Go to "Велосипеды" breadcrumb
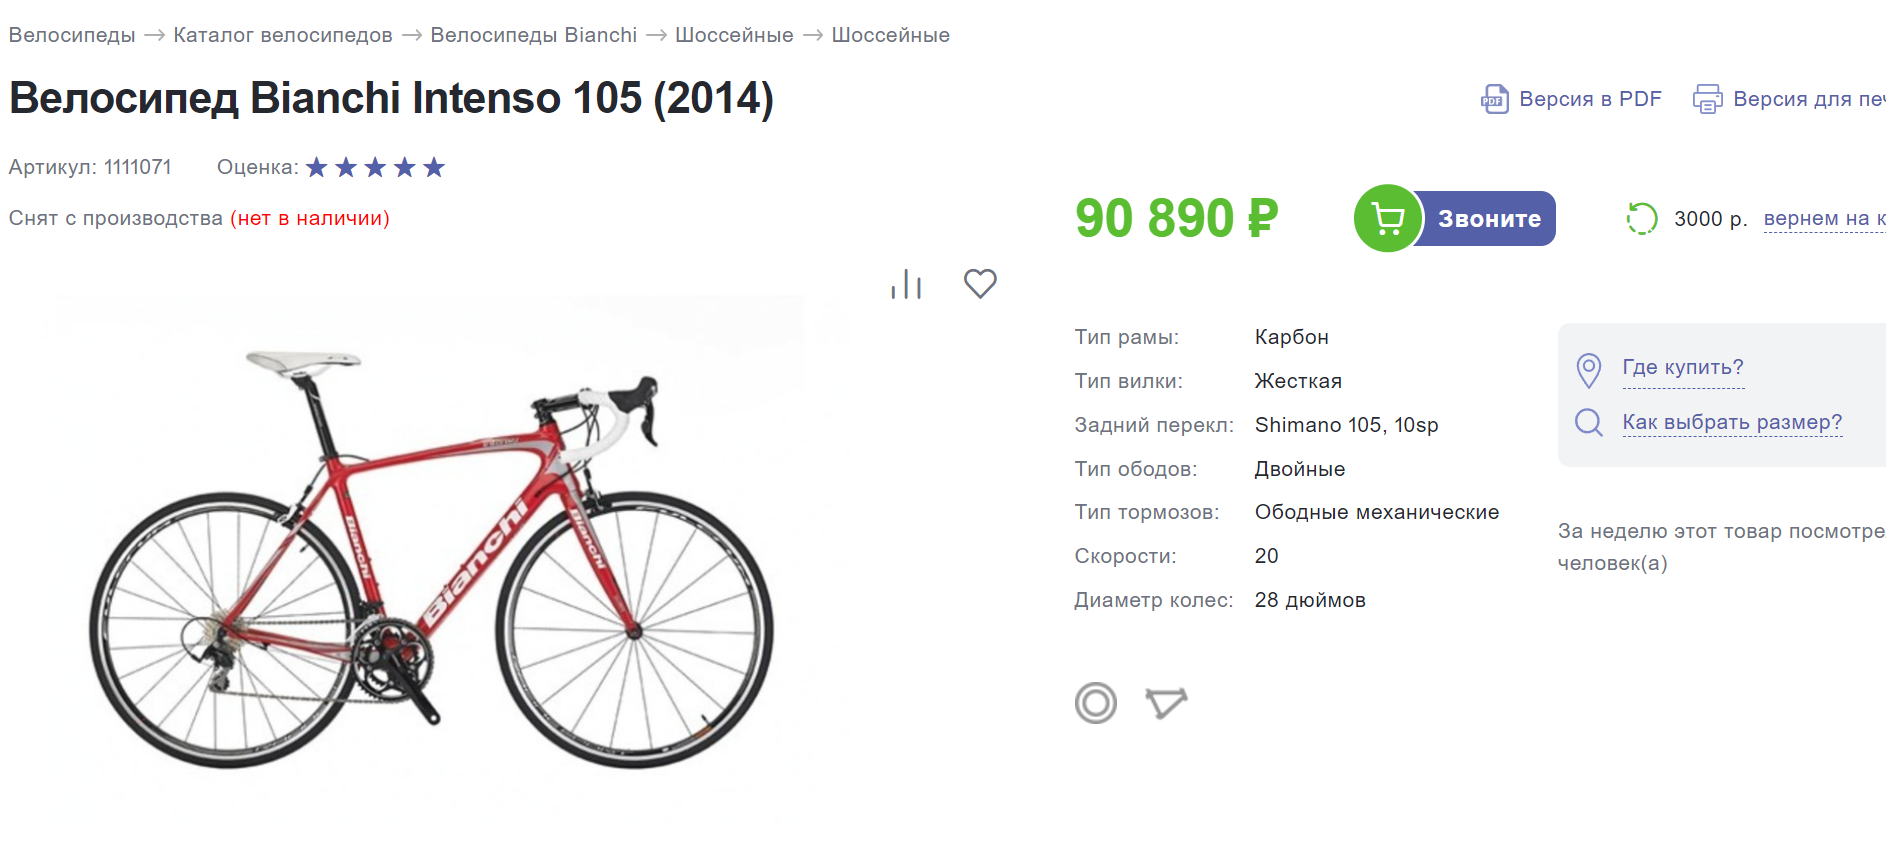This screenshot has height=868, width=1886. (x=72, y=35)
